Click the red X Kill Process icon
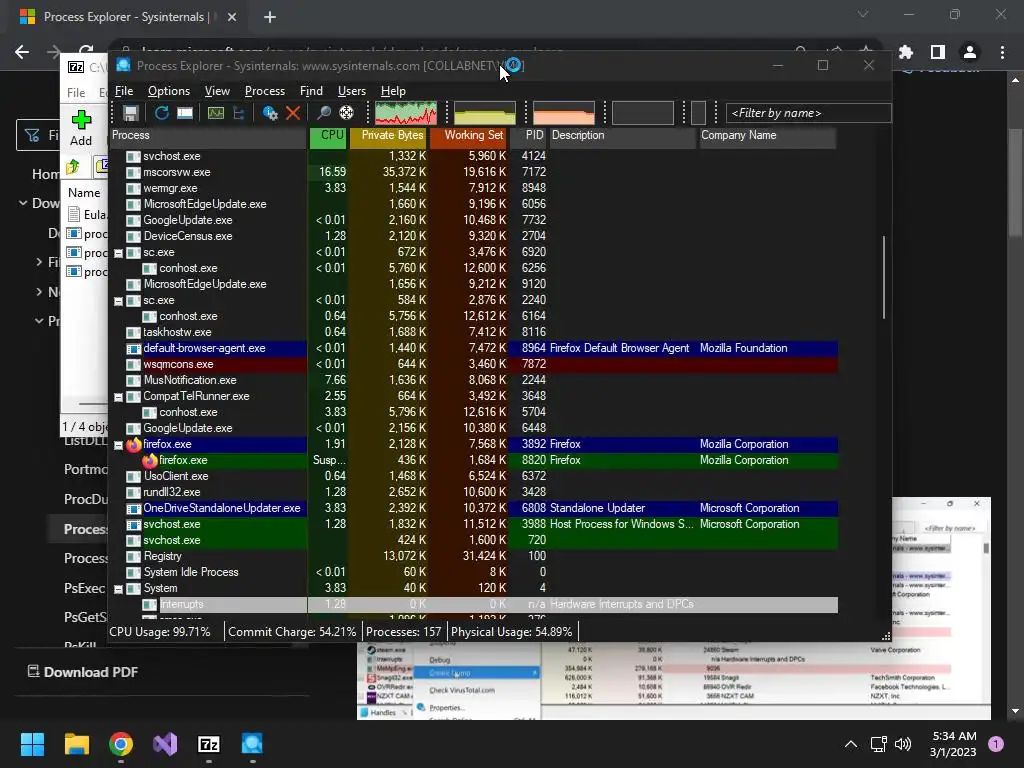The image size is (1024, 768). click(293, 113)
